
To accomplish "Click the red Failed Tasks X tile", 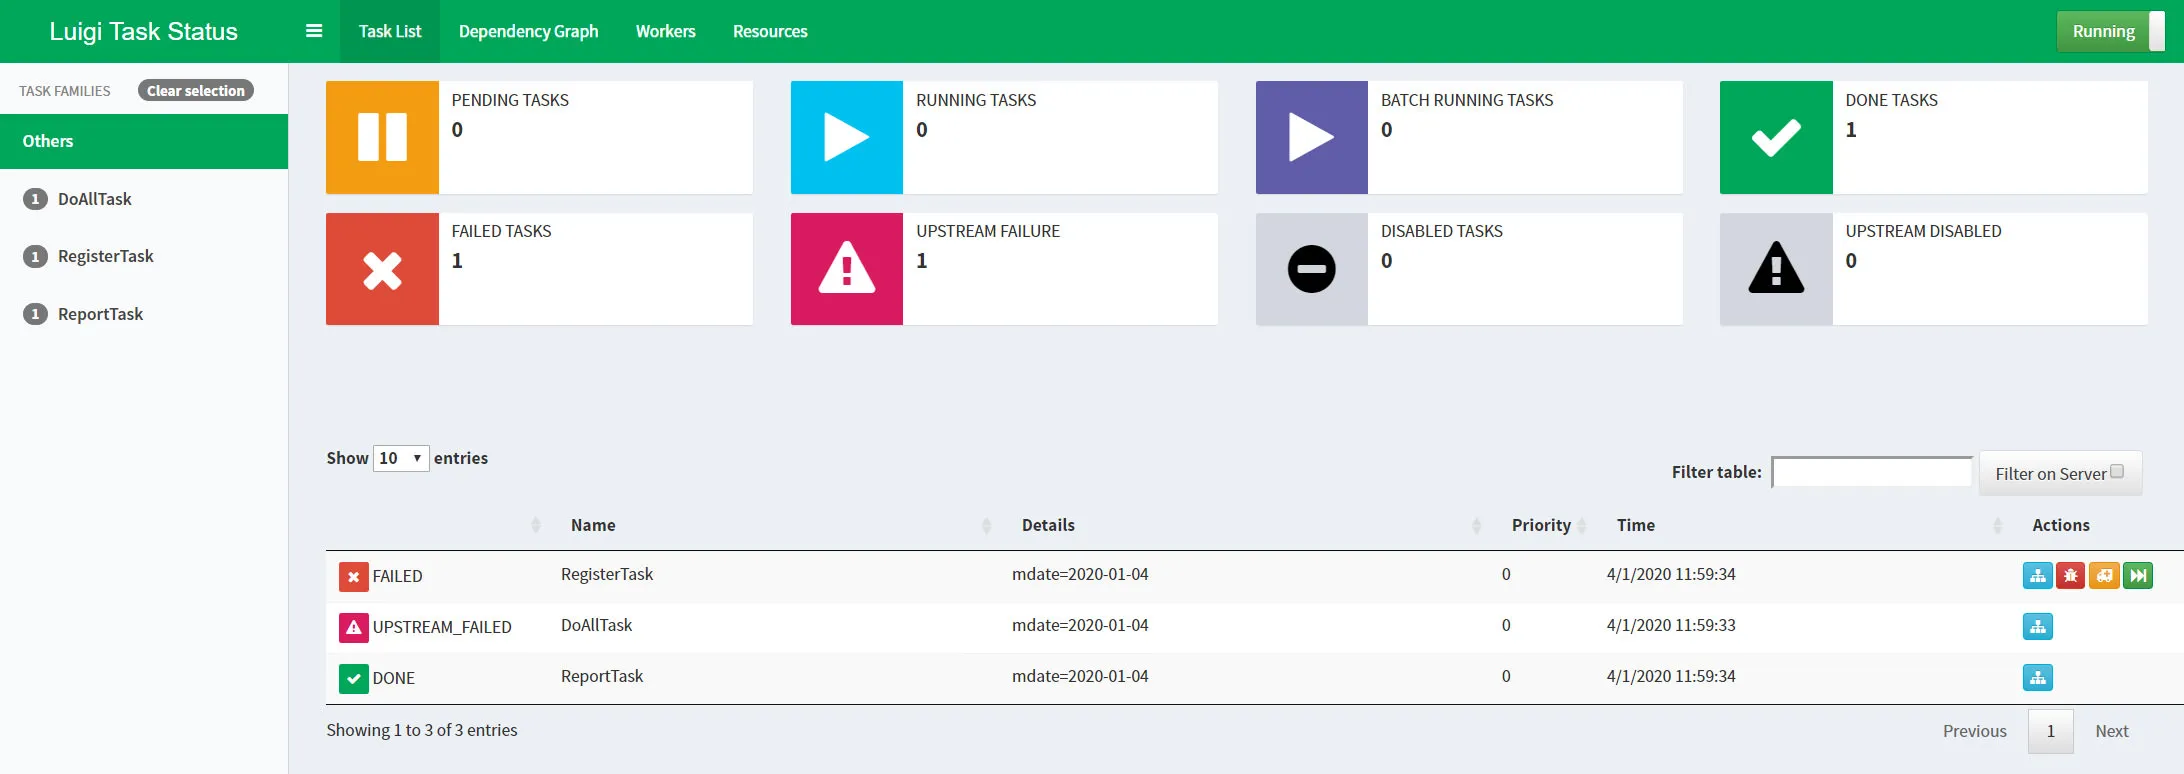I will (x=382, y=269).
